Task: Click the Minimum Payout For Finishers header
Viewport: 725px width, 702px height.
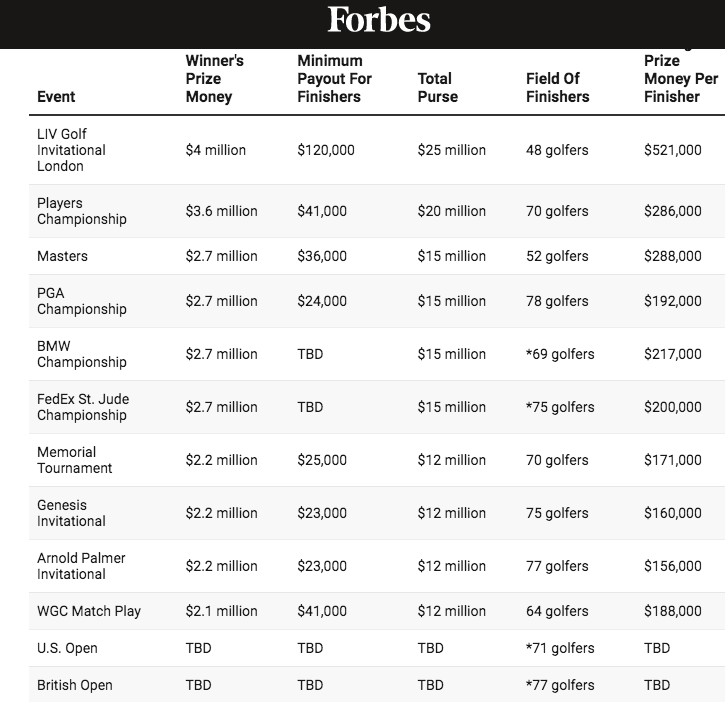Action: (334, 79)
